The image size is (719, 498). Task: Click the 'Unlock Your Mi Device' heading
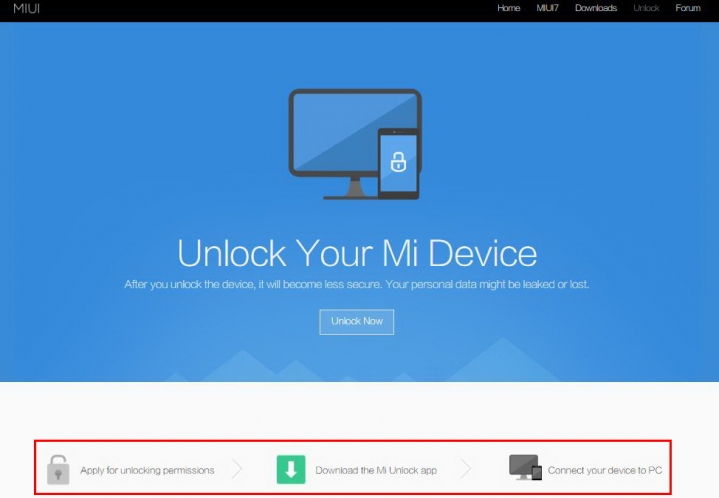point(357,253)
